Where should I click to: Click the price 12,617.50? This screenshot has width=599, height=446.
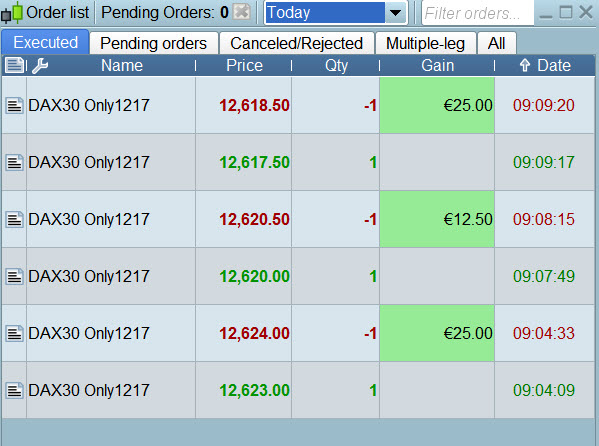[254, 162]
